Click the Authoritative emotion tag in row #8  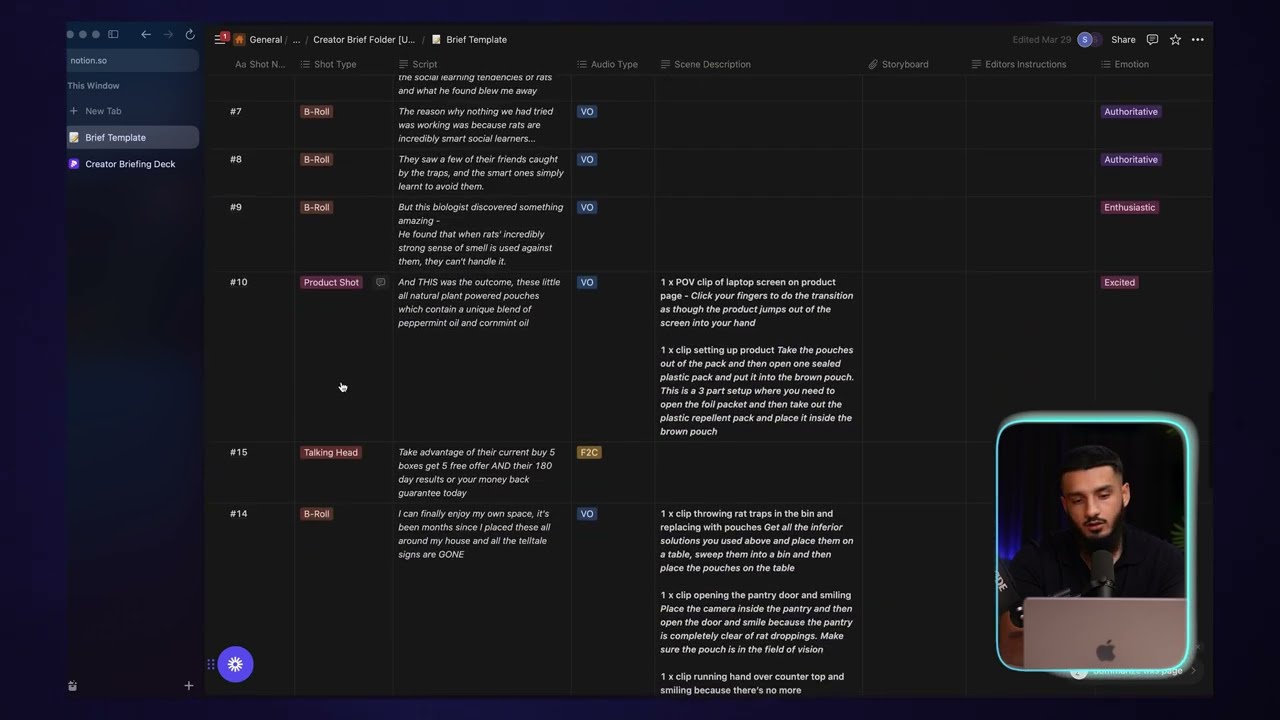coord(1131,160)
